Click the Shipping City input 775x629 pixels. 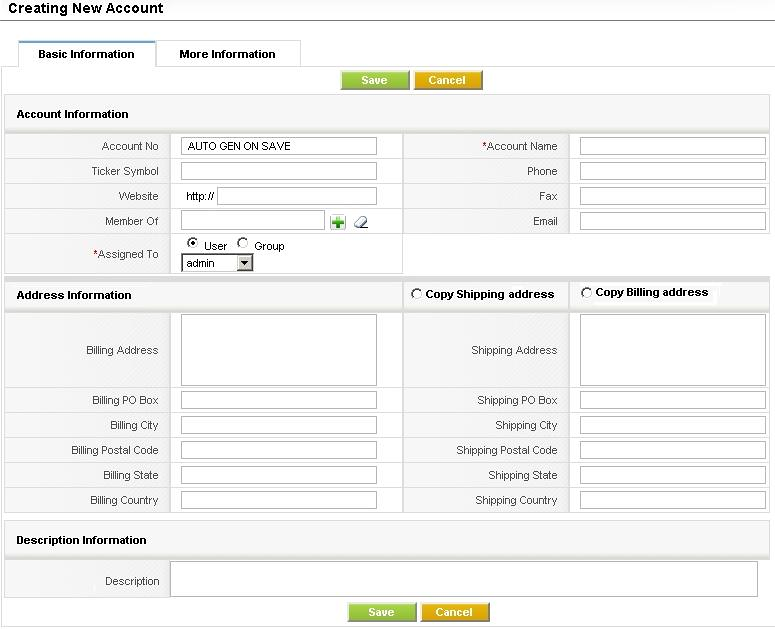pos(673,425)
